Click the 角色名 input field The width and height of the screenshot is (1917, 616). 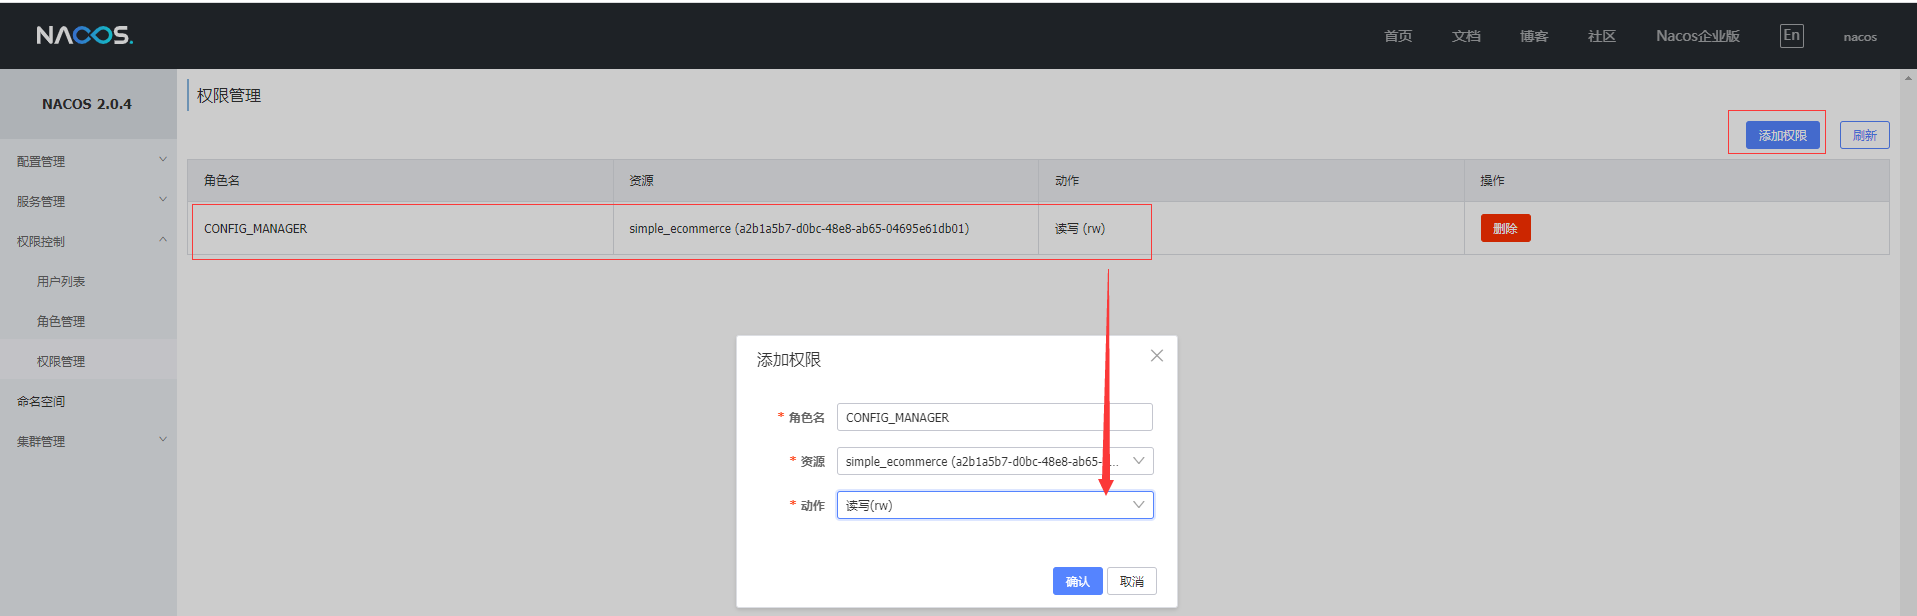(994, 417)
